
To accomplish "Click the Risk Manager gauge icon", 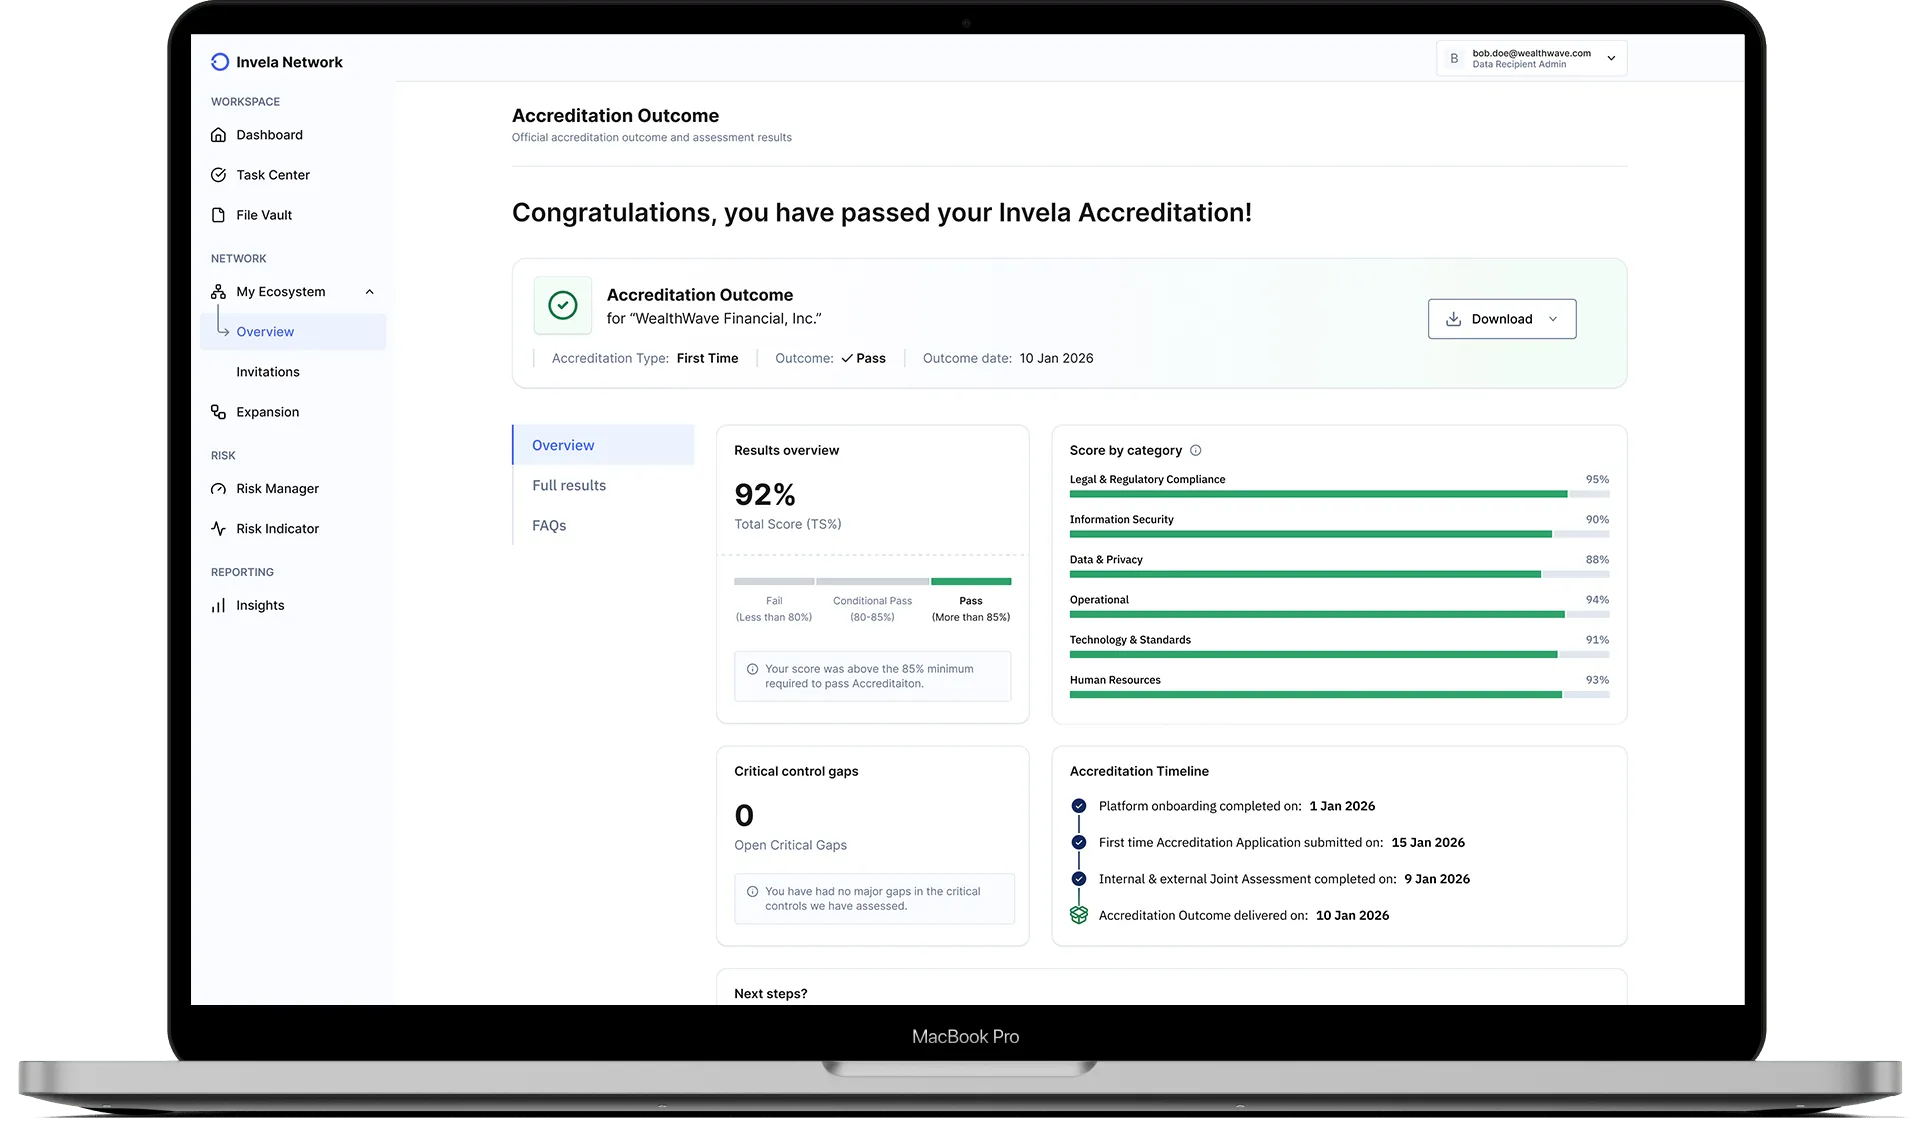I will point(218,489).
